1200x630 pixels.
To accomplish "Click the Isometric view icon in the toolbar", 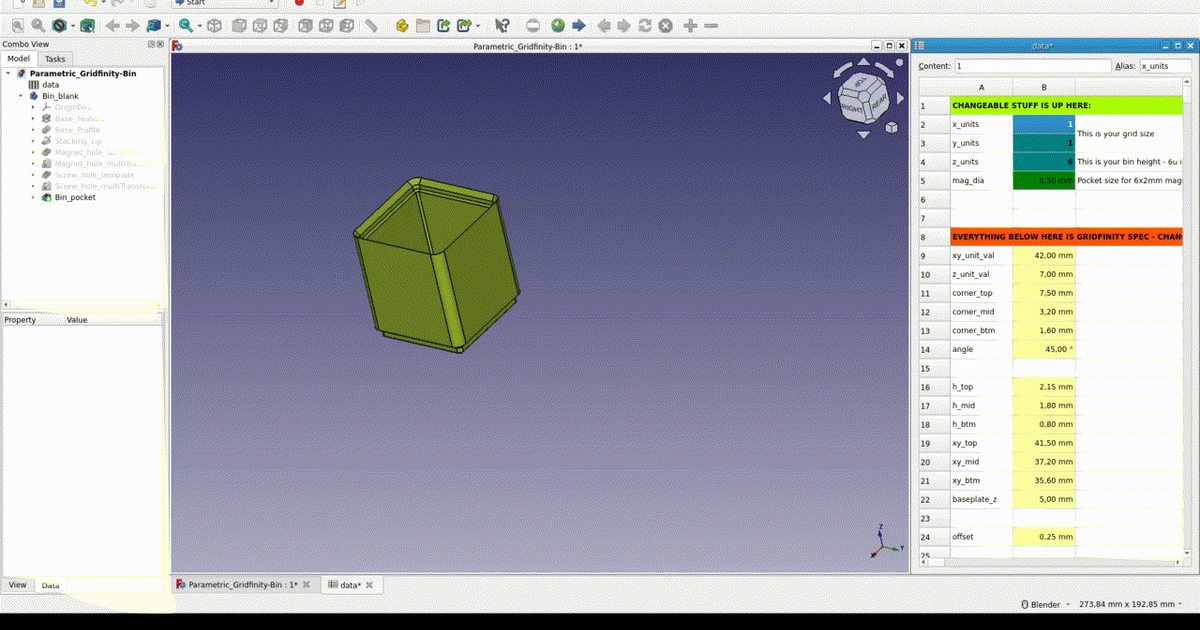I will point(213,25).
